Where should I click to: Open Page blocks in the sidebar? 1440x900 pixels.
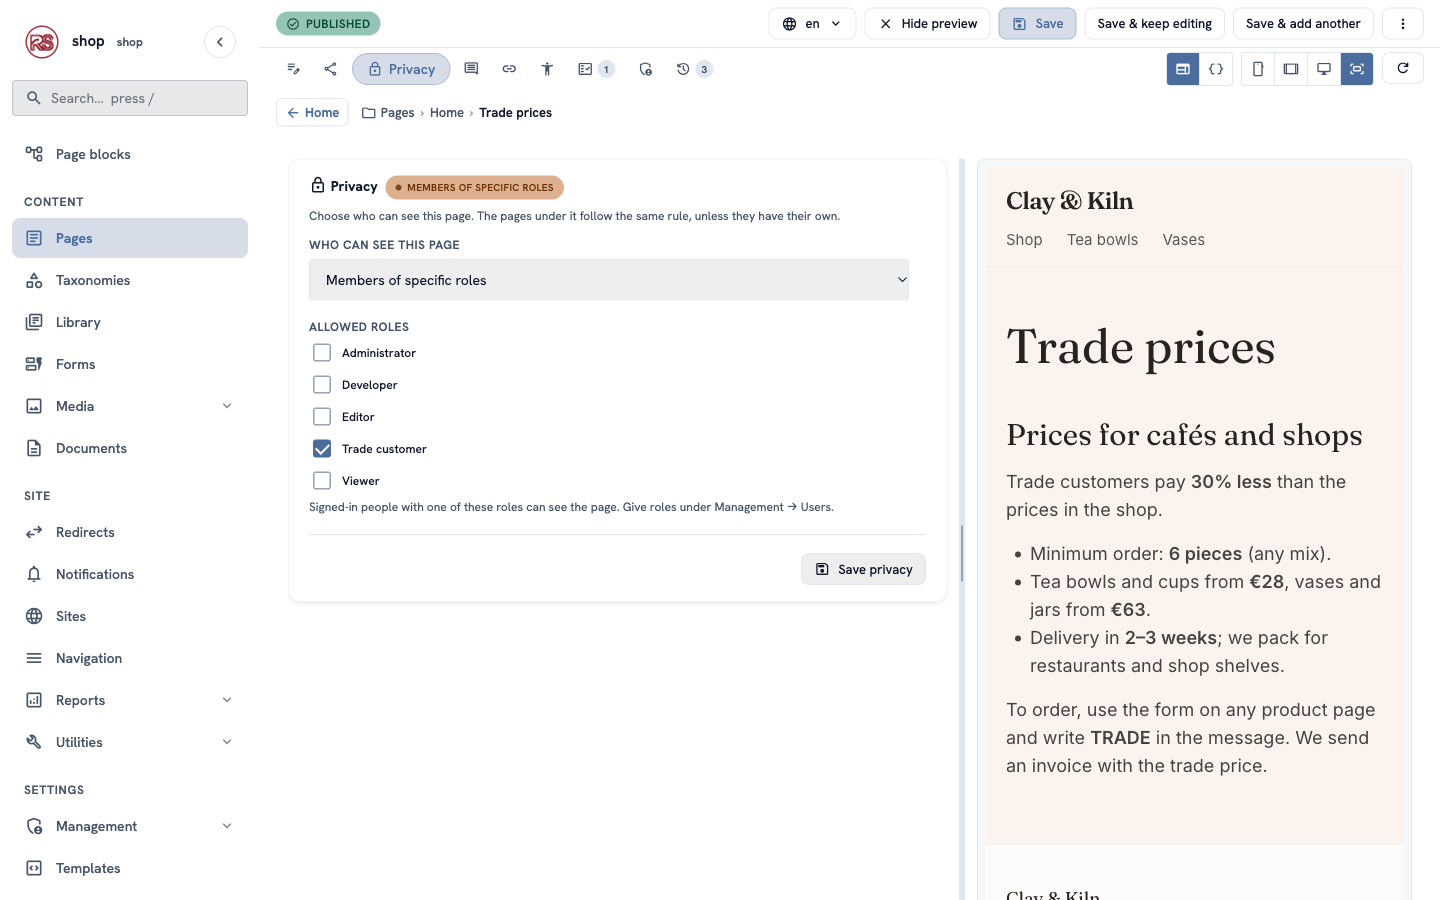(x=130, y=154)
